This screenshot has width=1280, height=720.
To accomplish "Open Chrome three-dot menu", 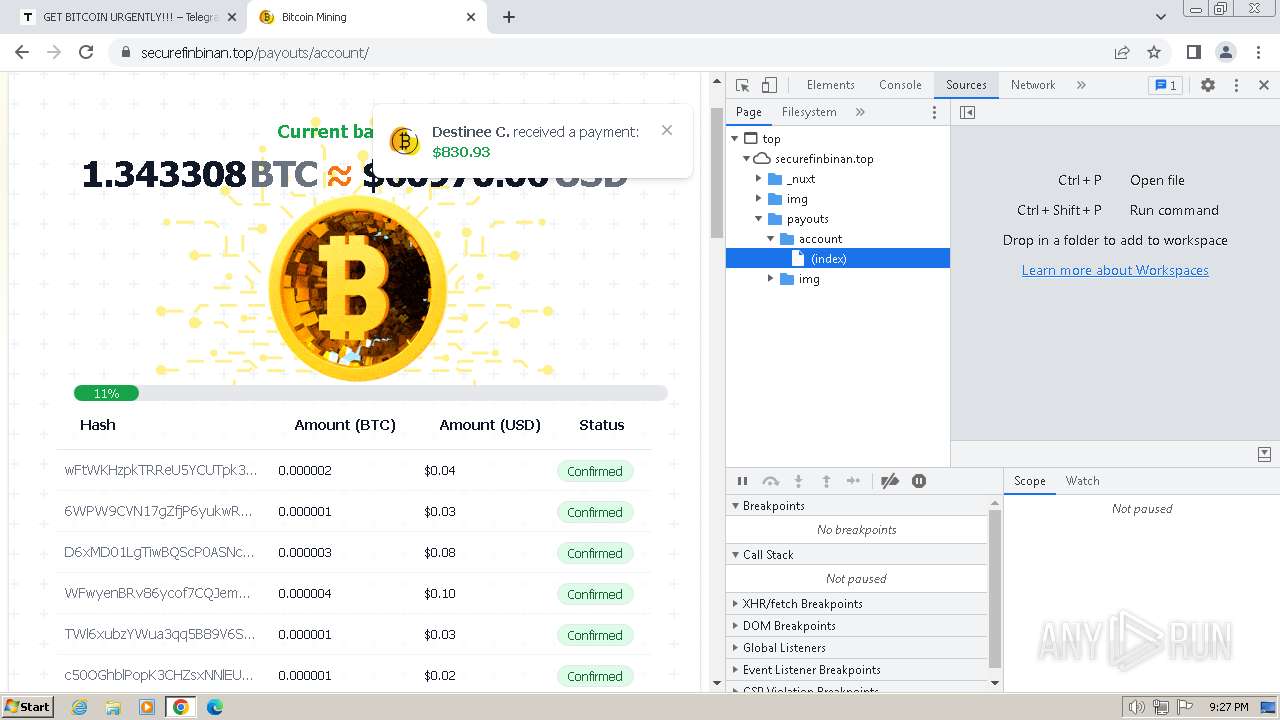I will click(x=1257, y=52).
